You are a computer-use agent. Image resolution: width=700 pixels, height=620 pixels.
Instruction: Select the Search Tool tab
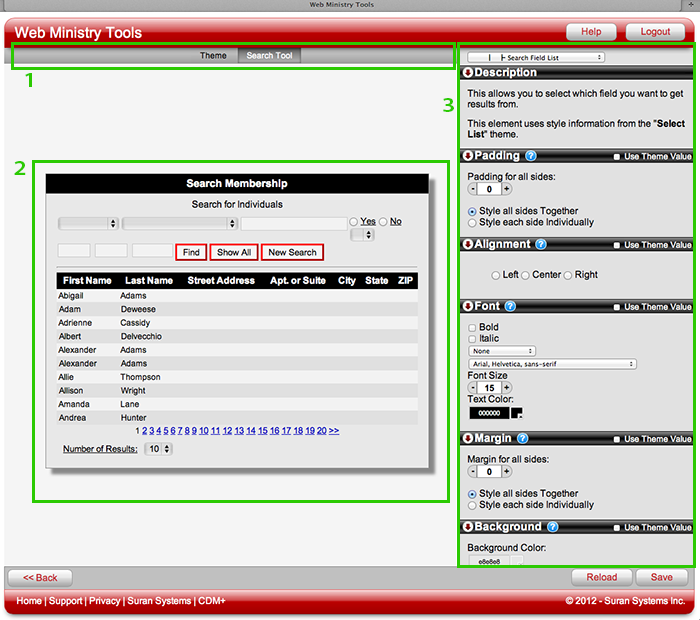point(269,55)
